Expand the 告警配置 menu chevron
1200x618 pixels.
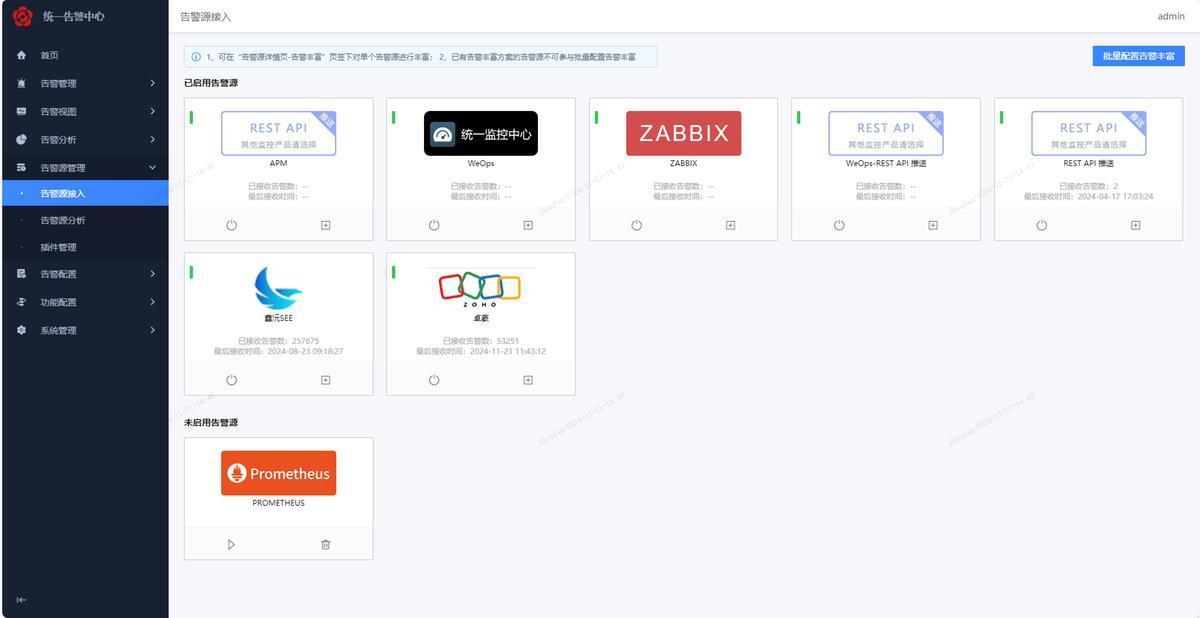click(153, 273)
